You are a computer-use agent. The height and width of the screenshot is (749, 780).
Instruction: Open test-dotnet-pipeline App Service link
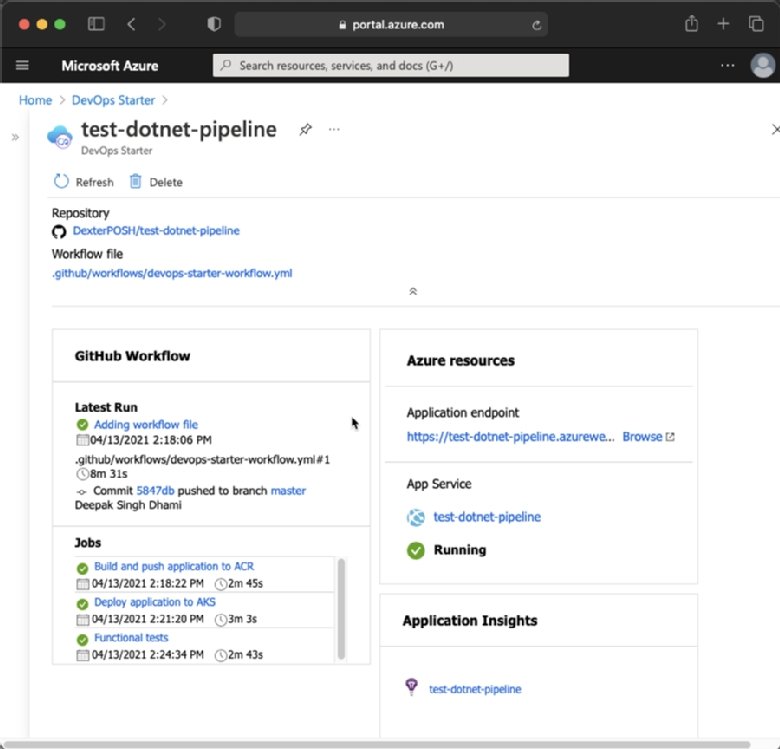[x=487, y=517]
